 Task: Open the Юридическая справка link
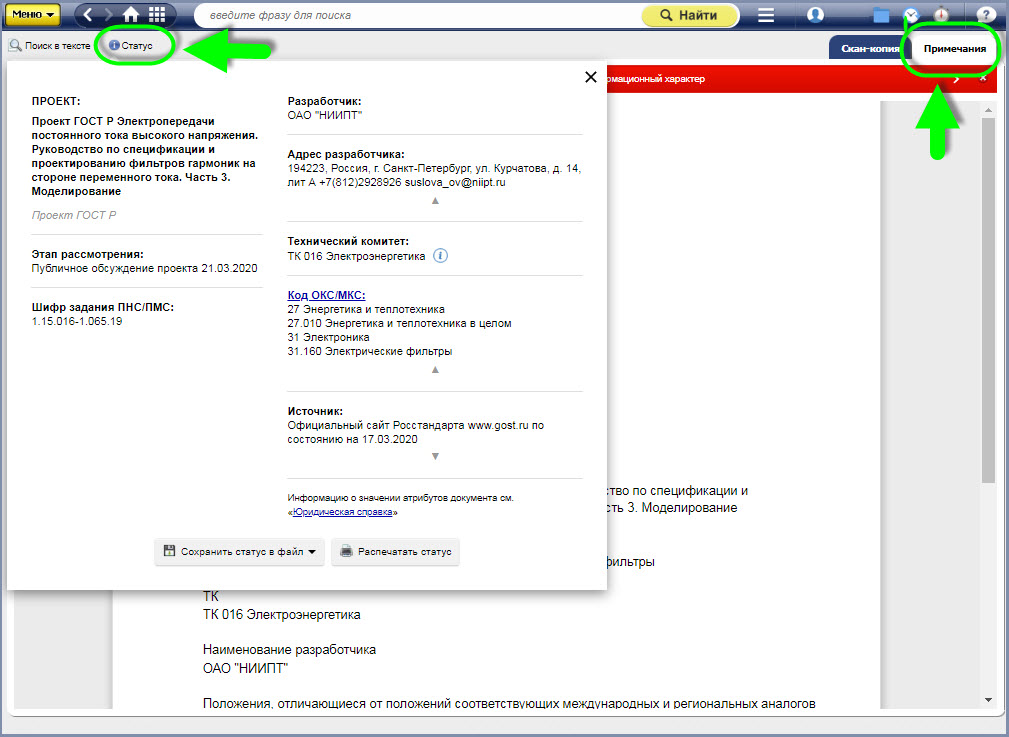343,512
